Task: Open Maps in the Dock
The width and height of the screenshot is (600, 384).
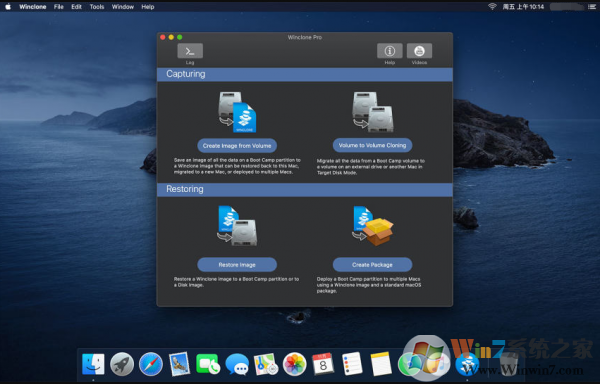Action: coord(266,364)
